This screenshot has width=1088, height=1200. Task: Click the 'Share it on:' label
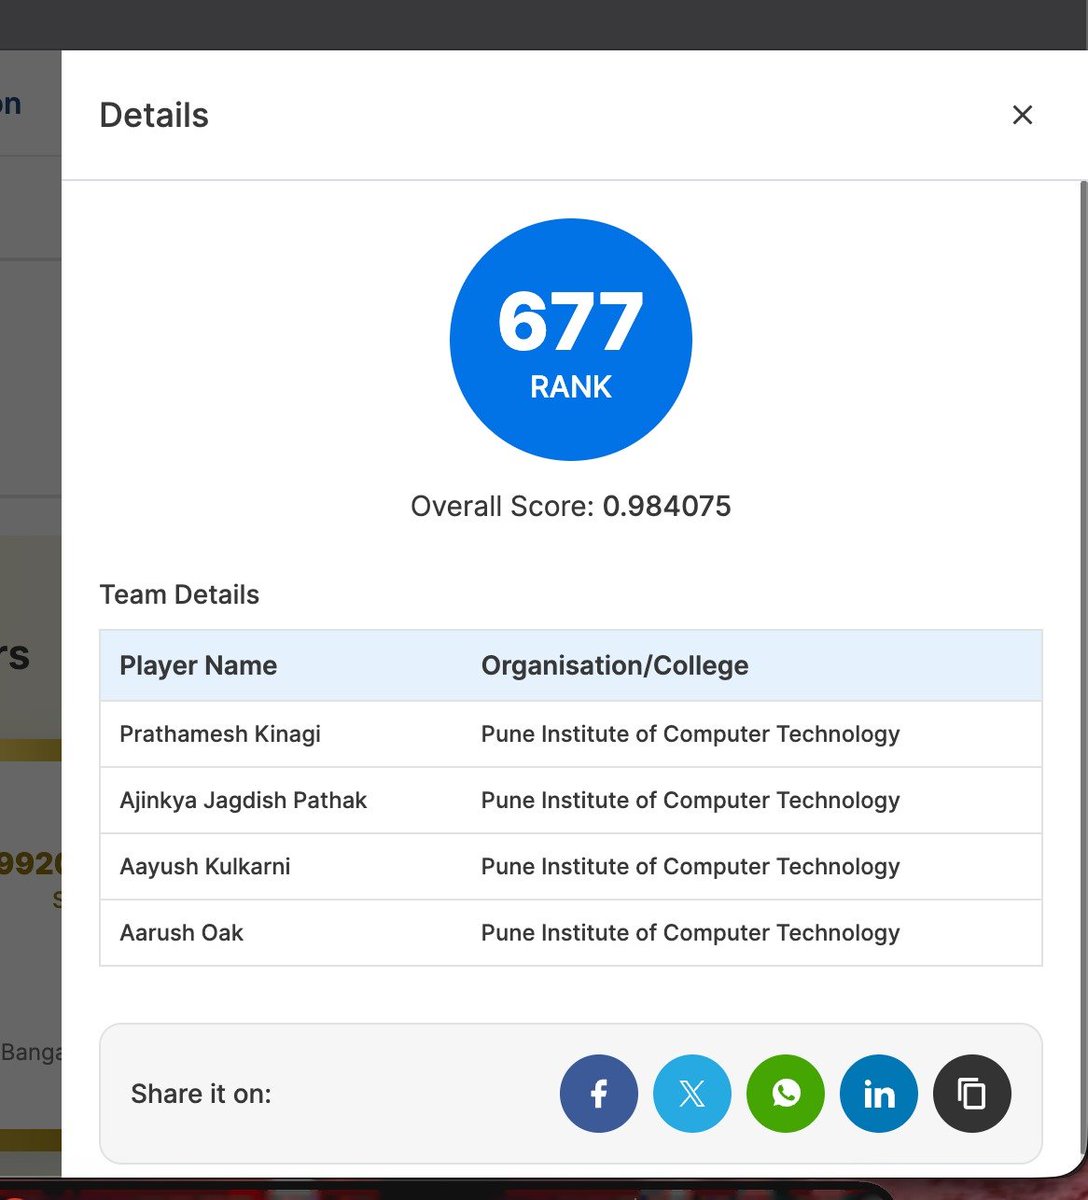tap(201, 1094)
